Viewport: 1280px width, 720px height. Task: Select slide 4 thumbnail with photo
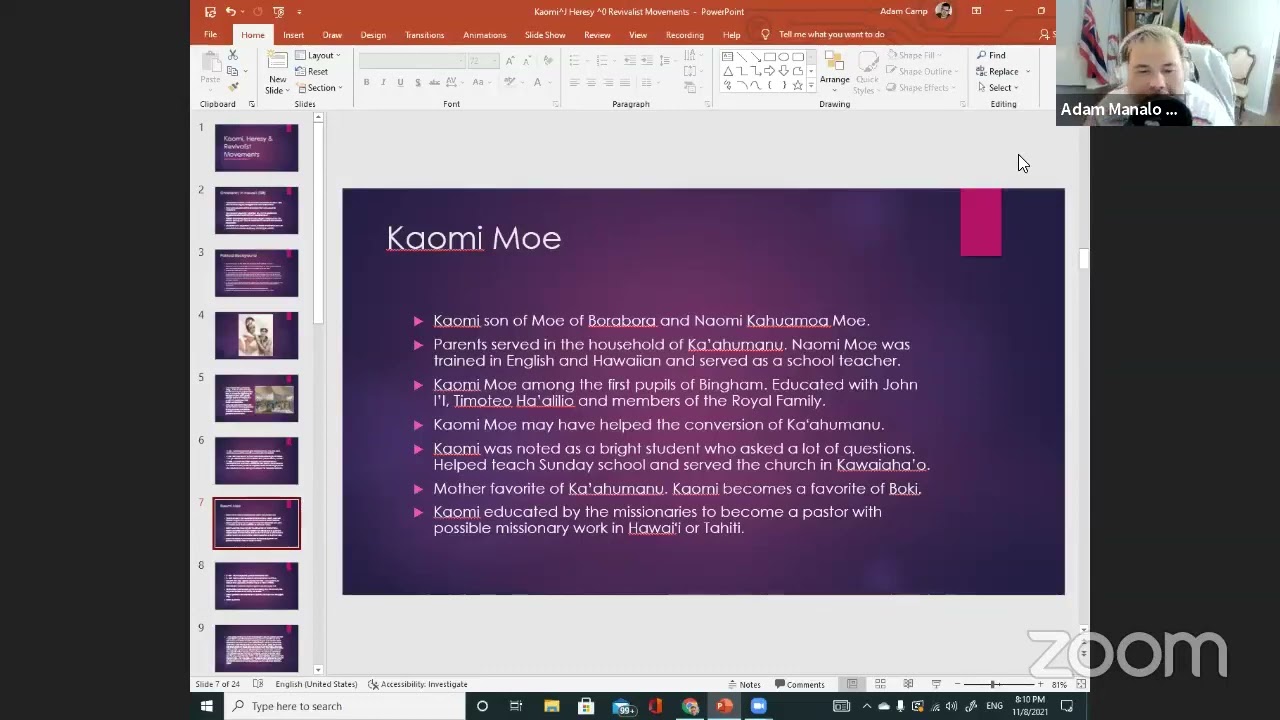(256, 335)
